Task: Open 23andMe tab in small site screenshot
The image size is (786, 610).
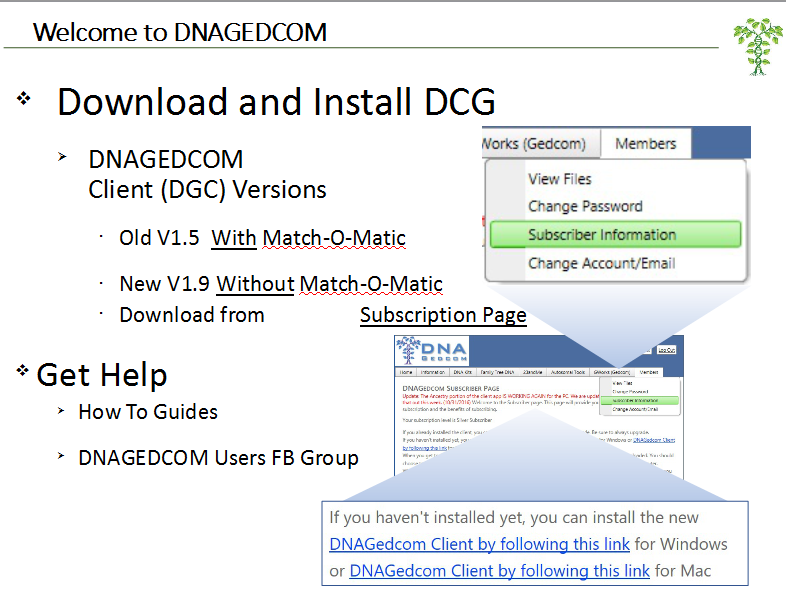Action: (x=533, y=372)
